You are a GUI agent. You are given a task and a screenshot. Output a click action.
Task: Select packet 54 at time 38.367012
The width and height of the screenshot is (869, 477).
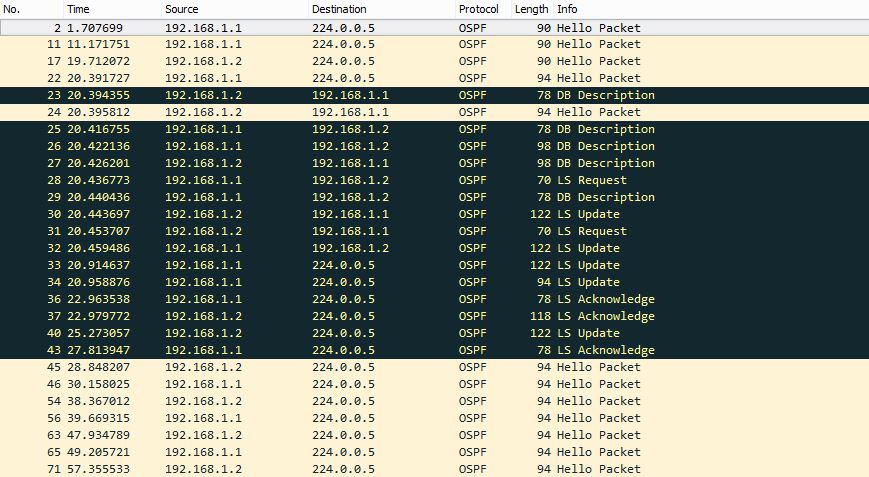coord(434,401)
